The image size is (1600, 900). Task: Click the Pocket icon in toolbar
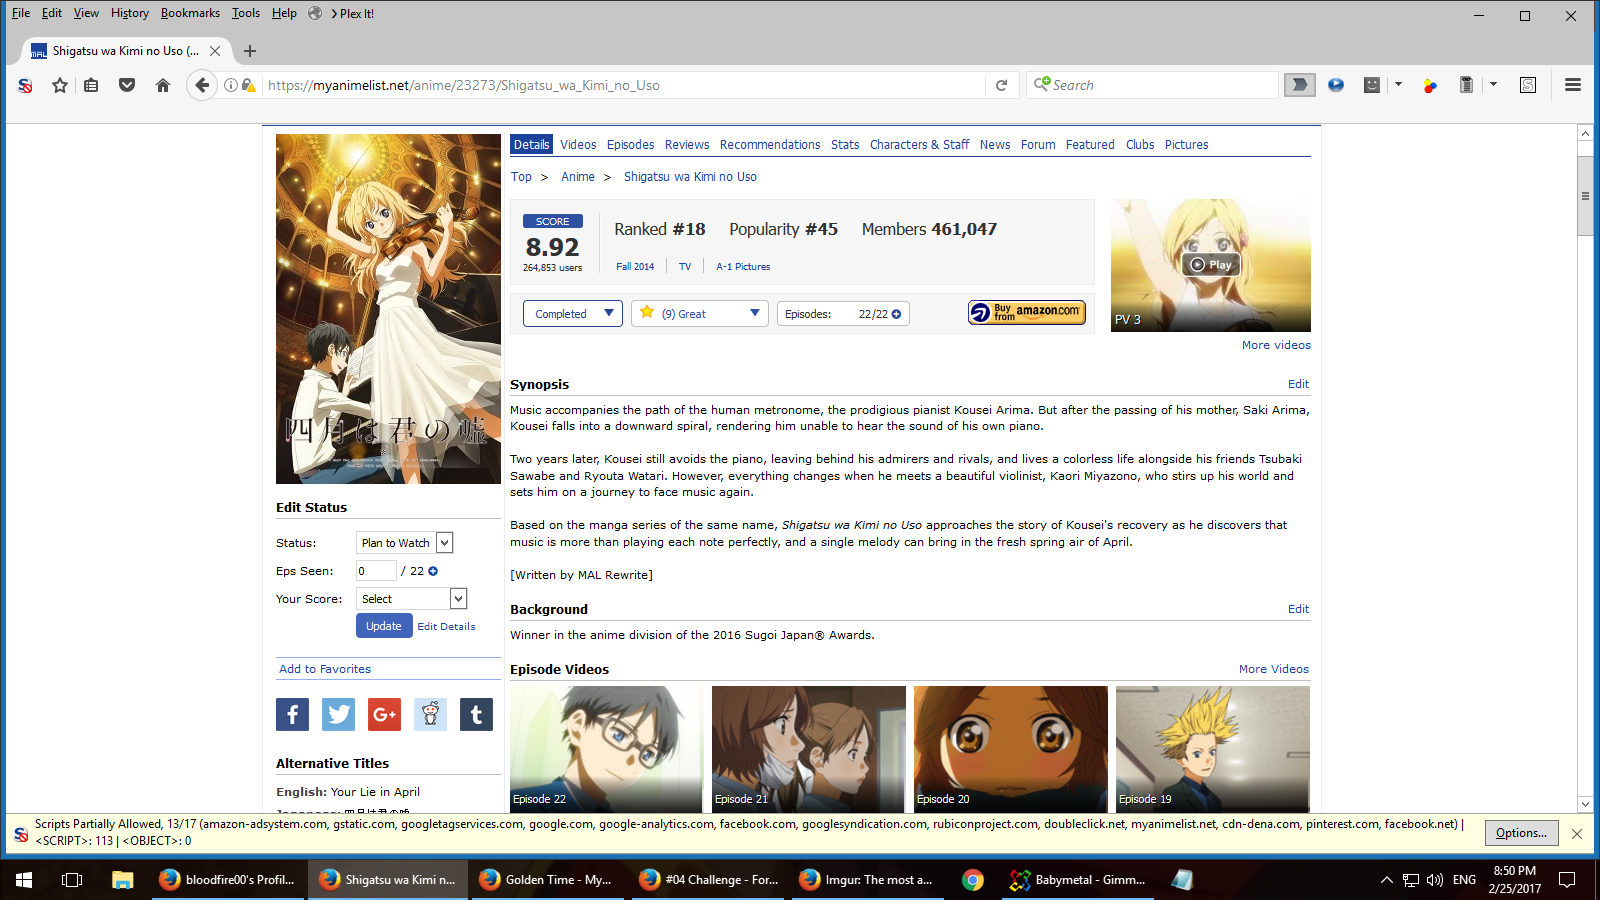[x=127, y=85]
